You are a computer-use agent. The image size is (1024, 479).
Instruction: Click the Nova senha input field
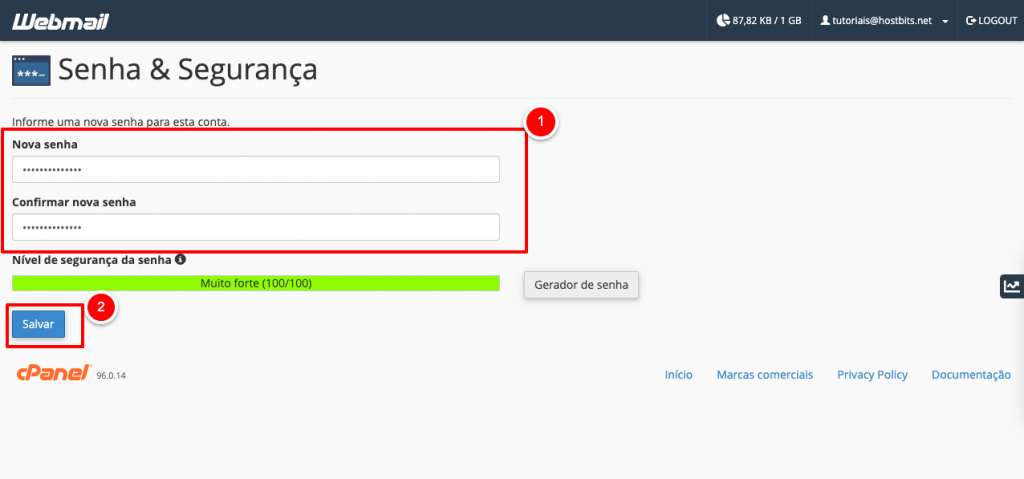(x=256, y=169)
